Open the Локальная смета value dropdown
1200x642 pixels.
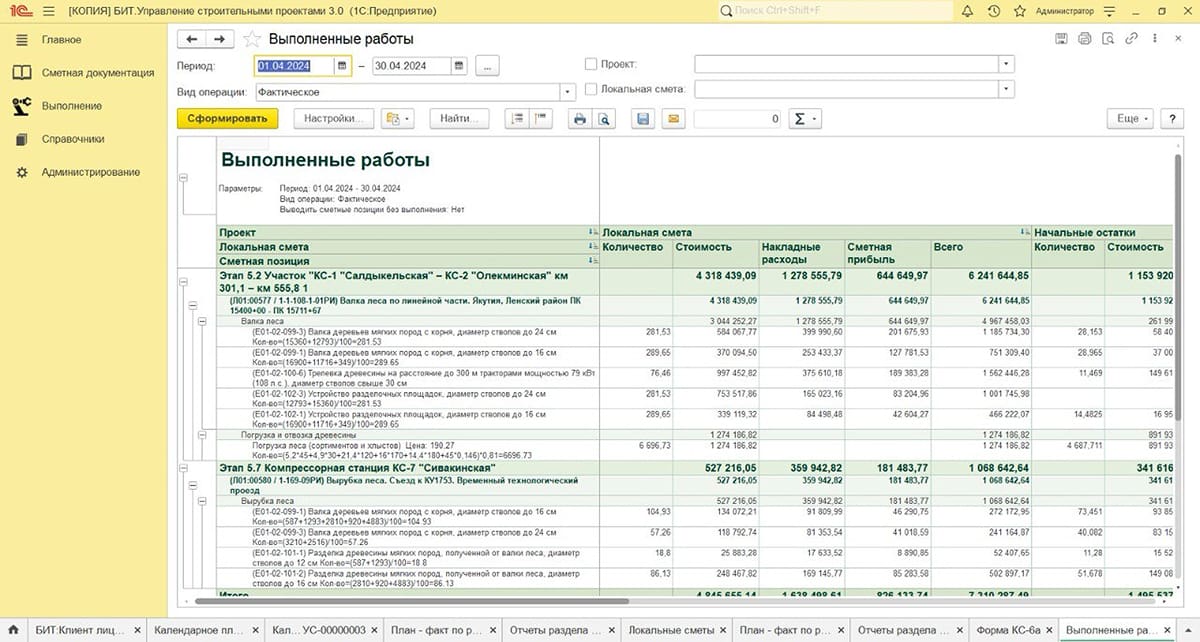click(1006, 89)
